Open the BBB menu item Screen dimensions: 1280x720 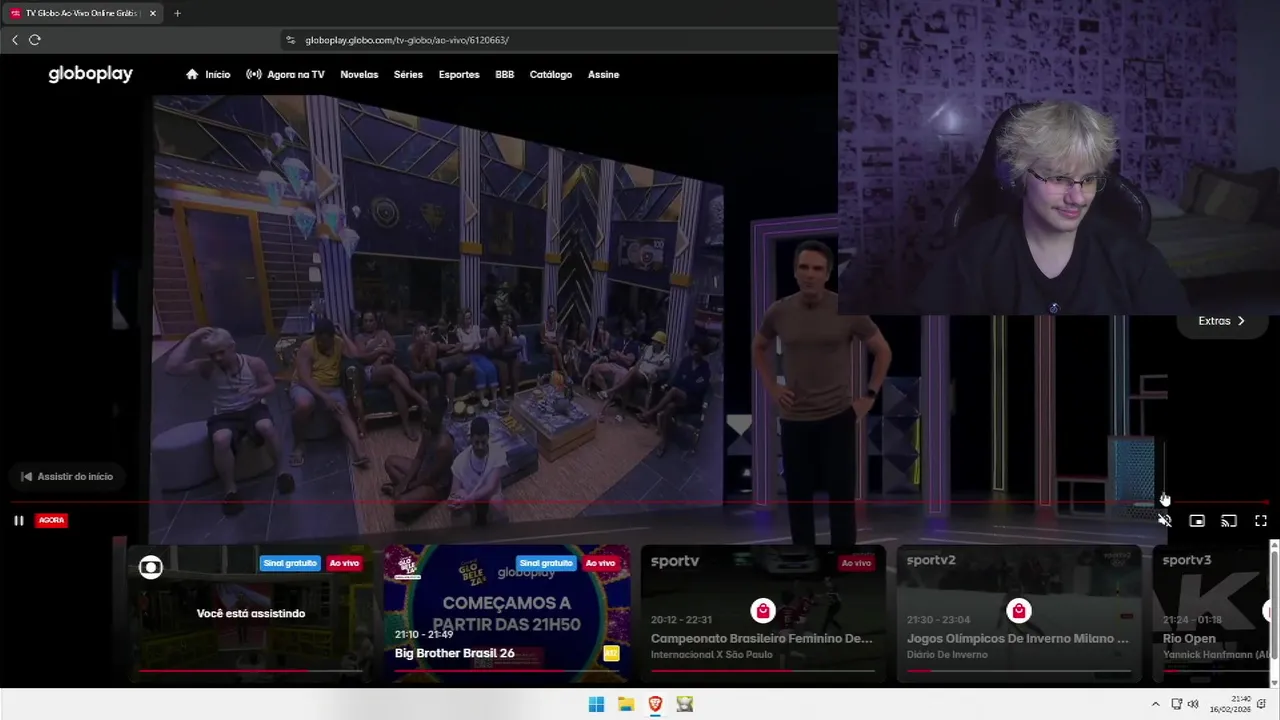point(505,74)
